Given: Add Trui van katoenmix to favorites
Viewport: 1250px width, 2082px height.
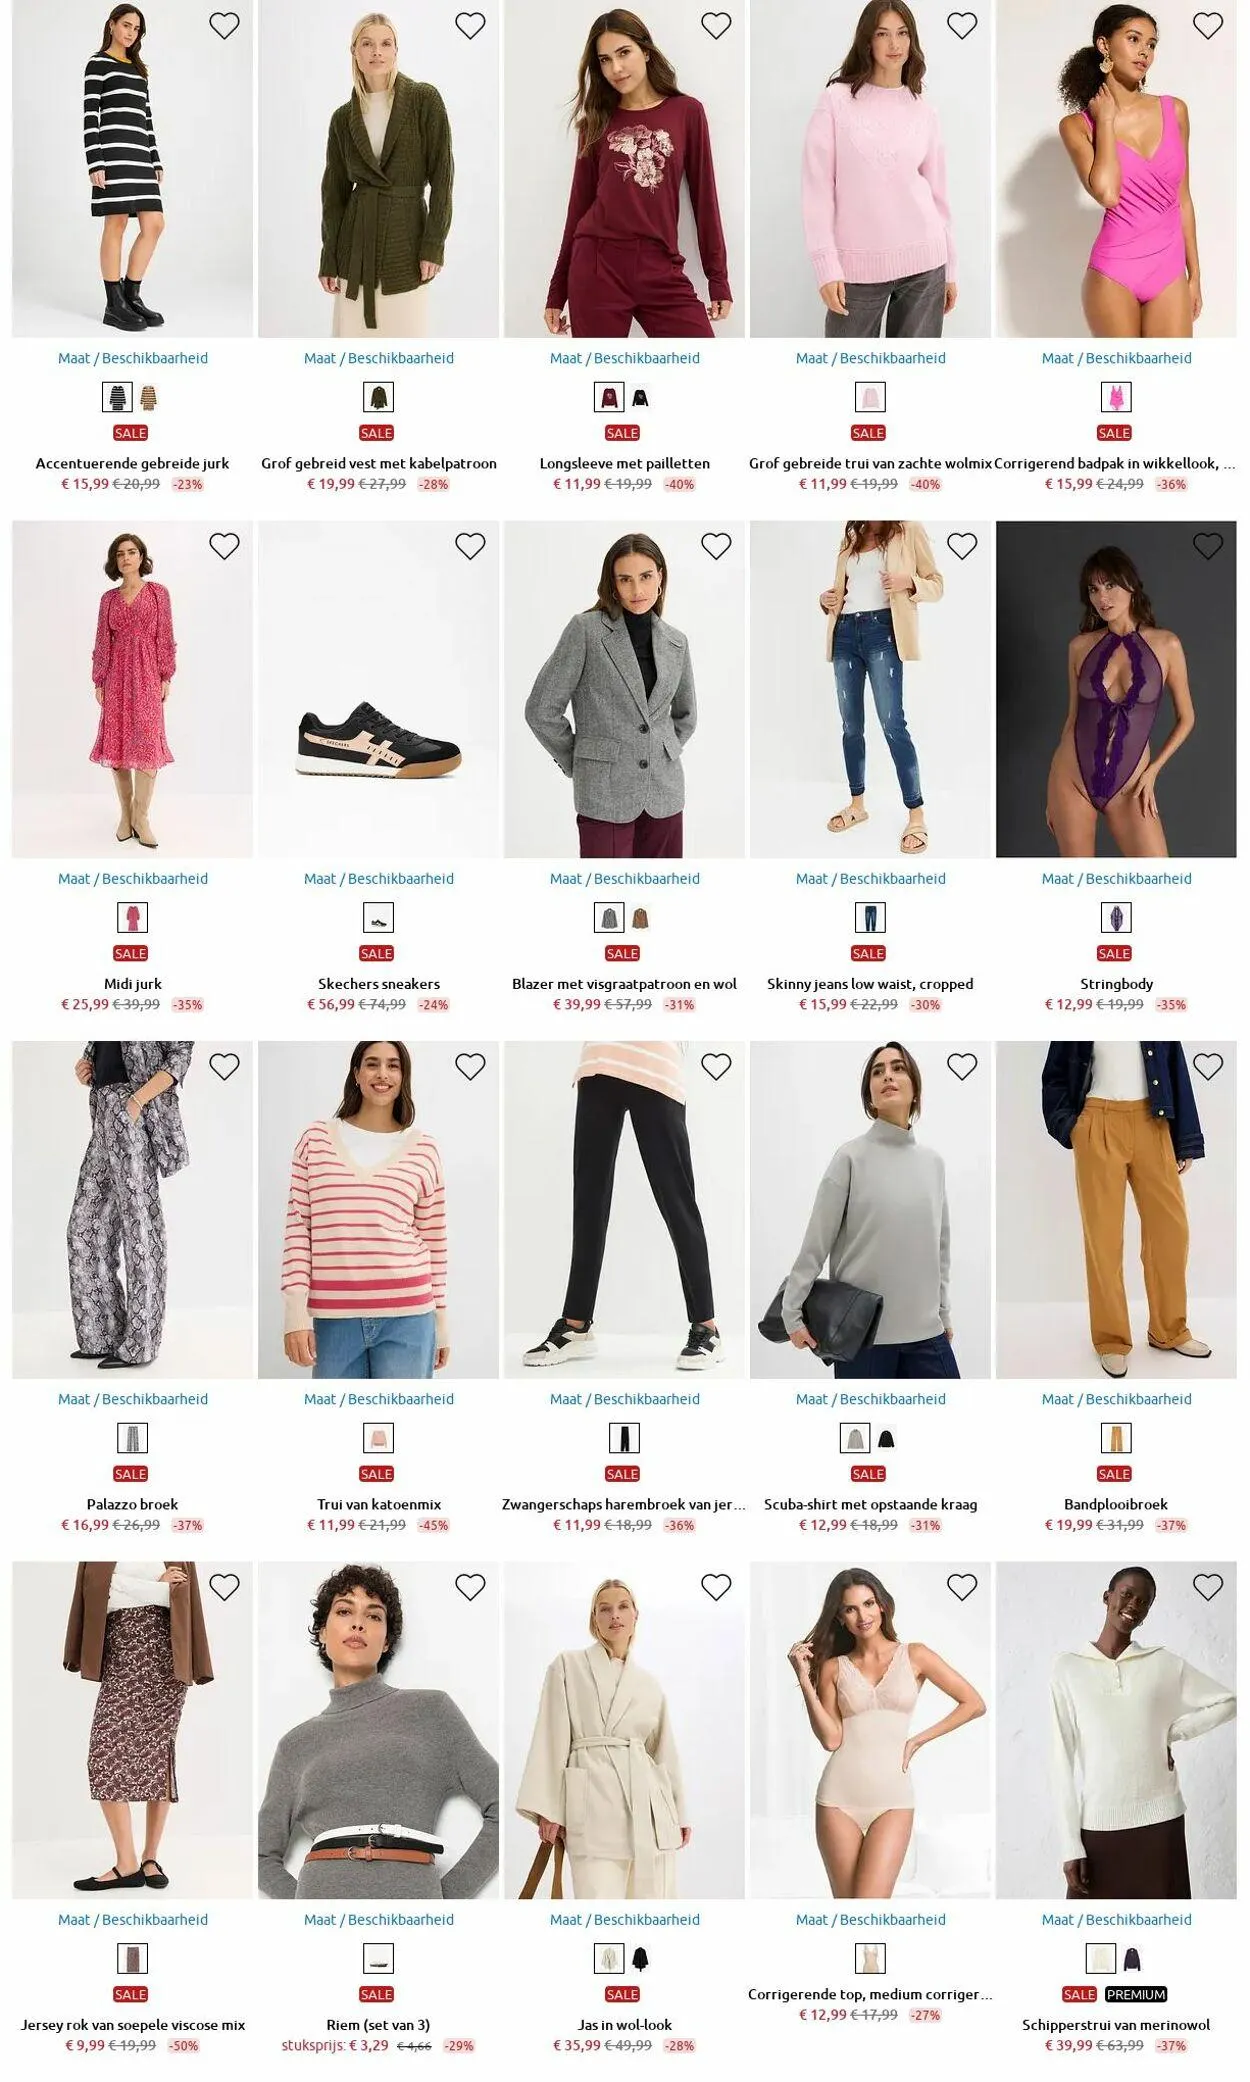Looking at the screenshot, I should (x=470, y=1067).
